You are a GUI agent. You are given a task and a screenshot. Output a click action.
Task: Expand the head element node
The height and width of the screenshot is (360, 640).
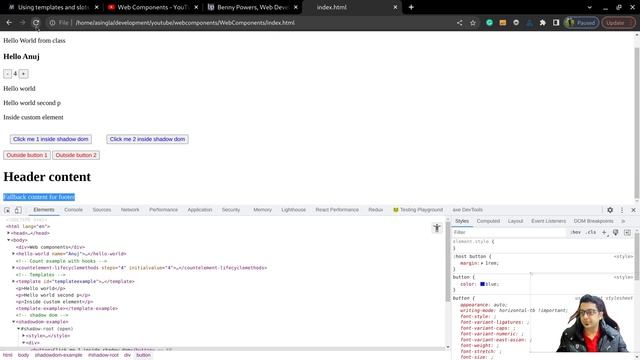9,233
